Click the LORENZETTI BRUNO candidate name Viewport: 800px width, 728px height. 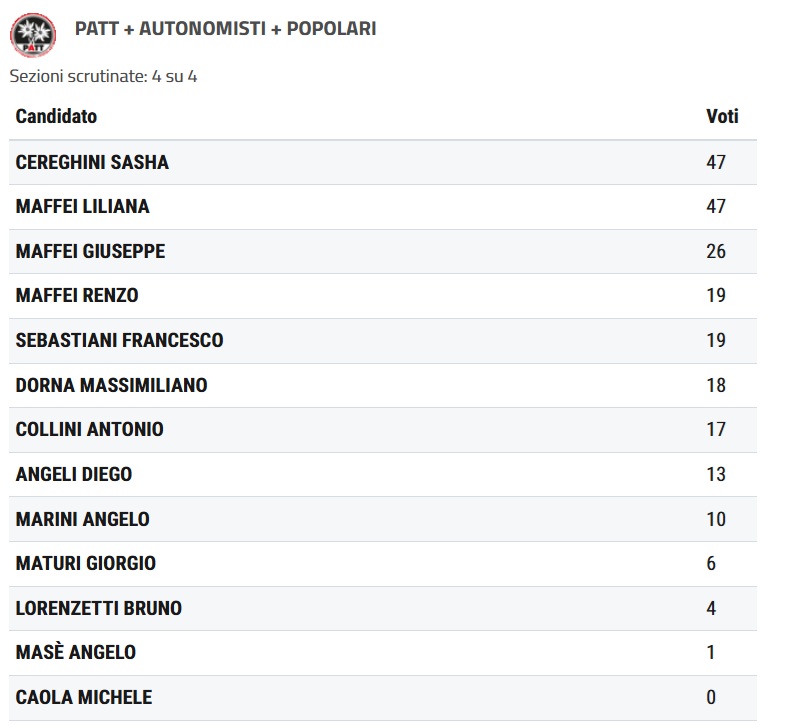click(98, 608)
